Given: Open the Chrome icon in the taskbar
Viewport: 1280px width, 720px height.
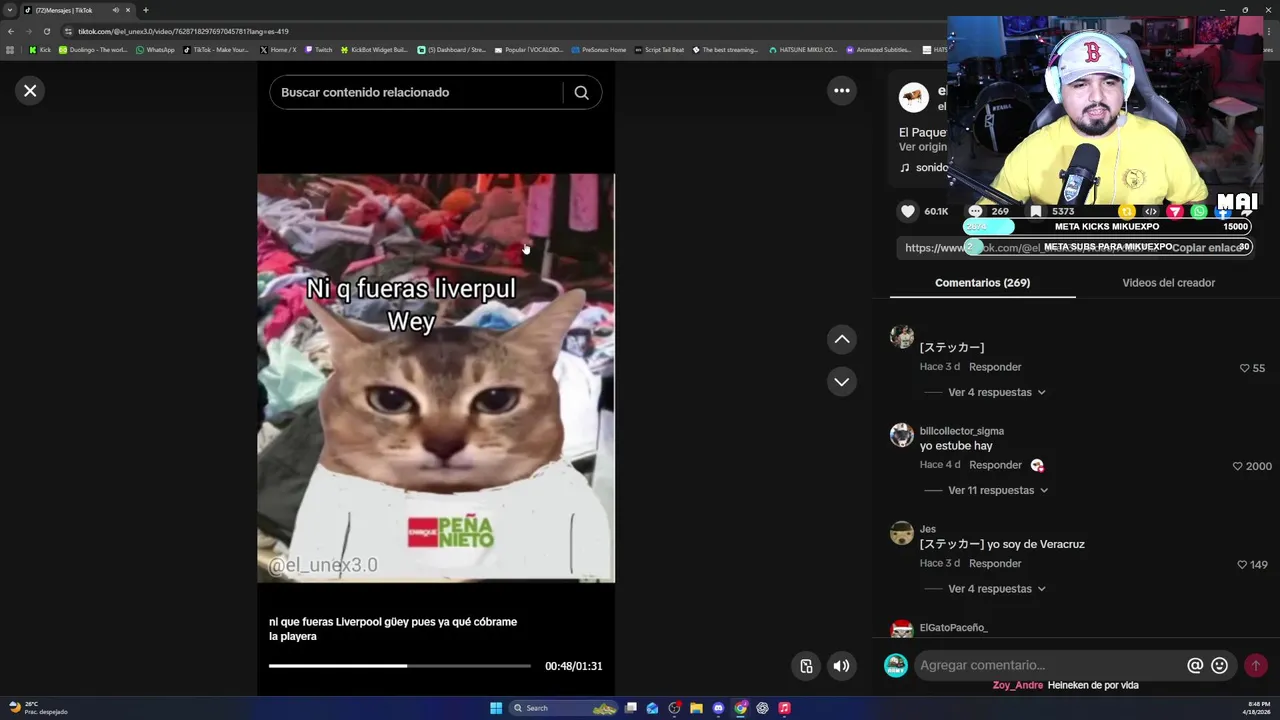Looking at the screenshot, I should (x=740, y=708).
